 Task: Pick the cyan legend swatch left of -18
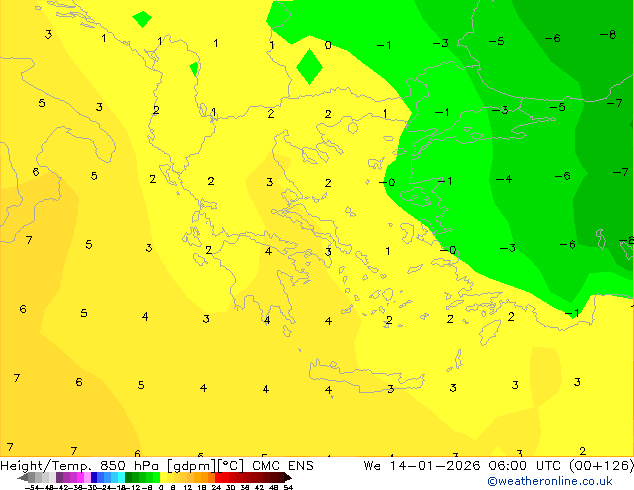(121, 477)
